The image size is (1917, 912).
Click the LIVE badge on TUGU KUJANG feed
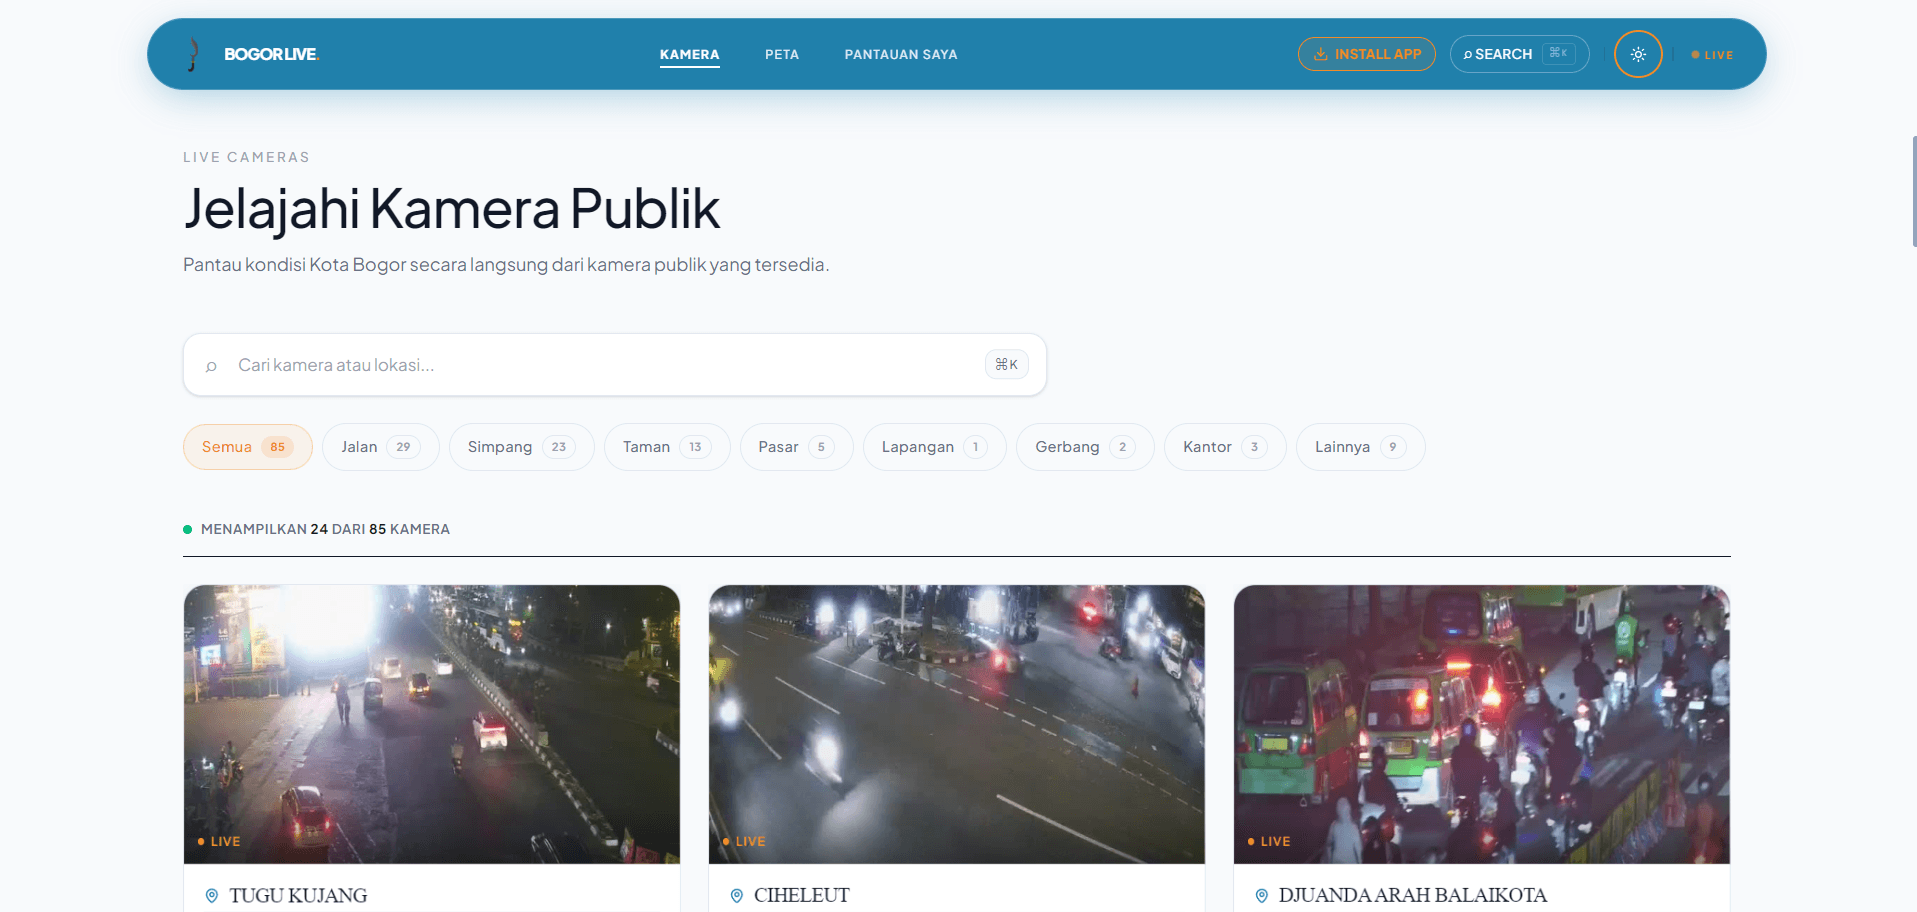219,842
